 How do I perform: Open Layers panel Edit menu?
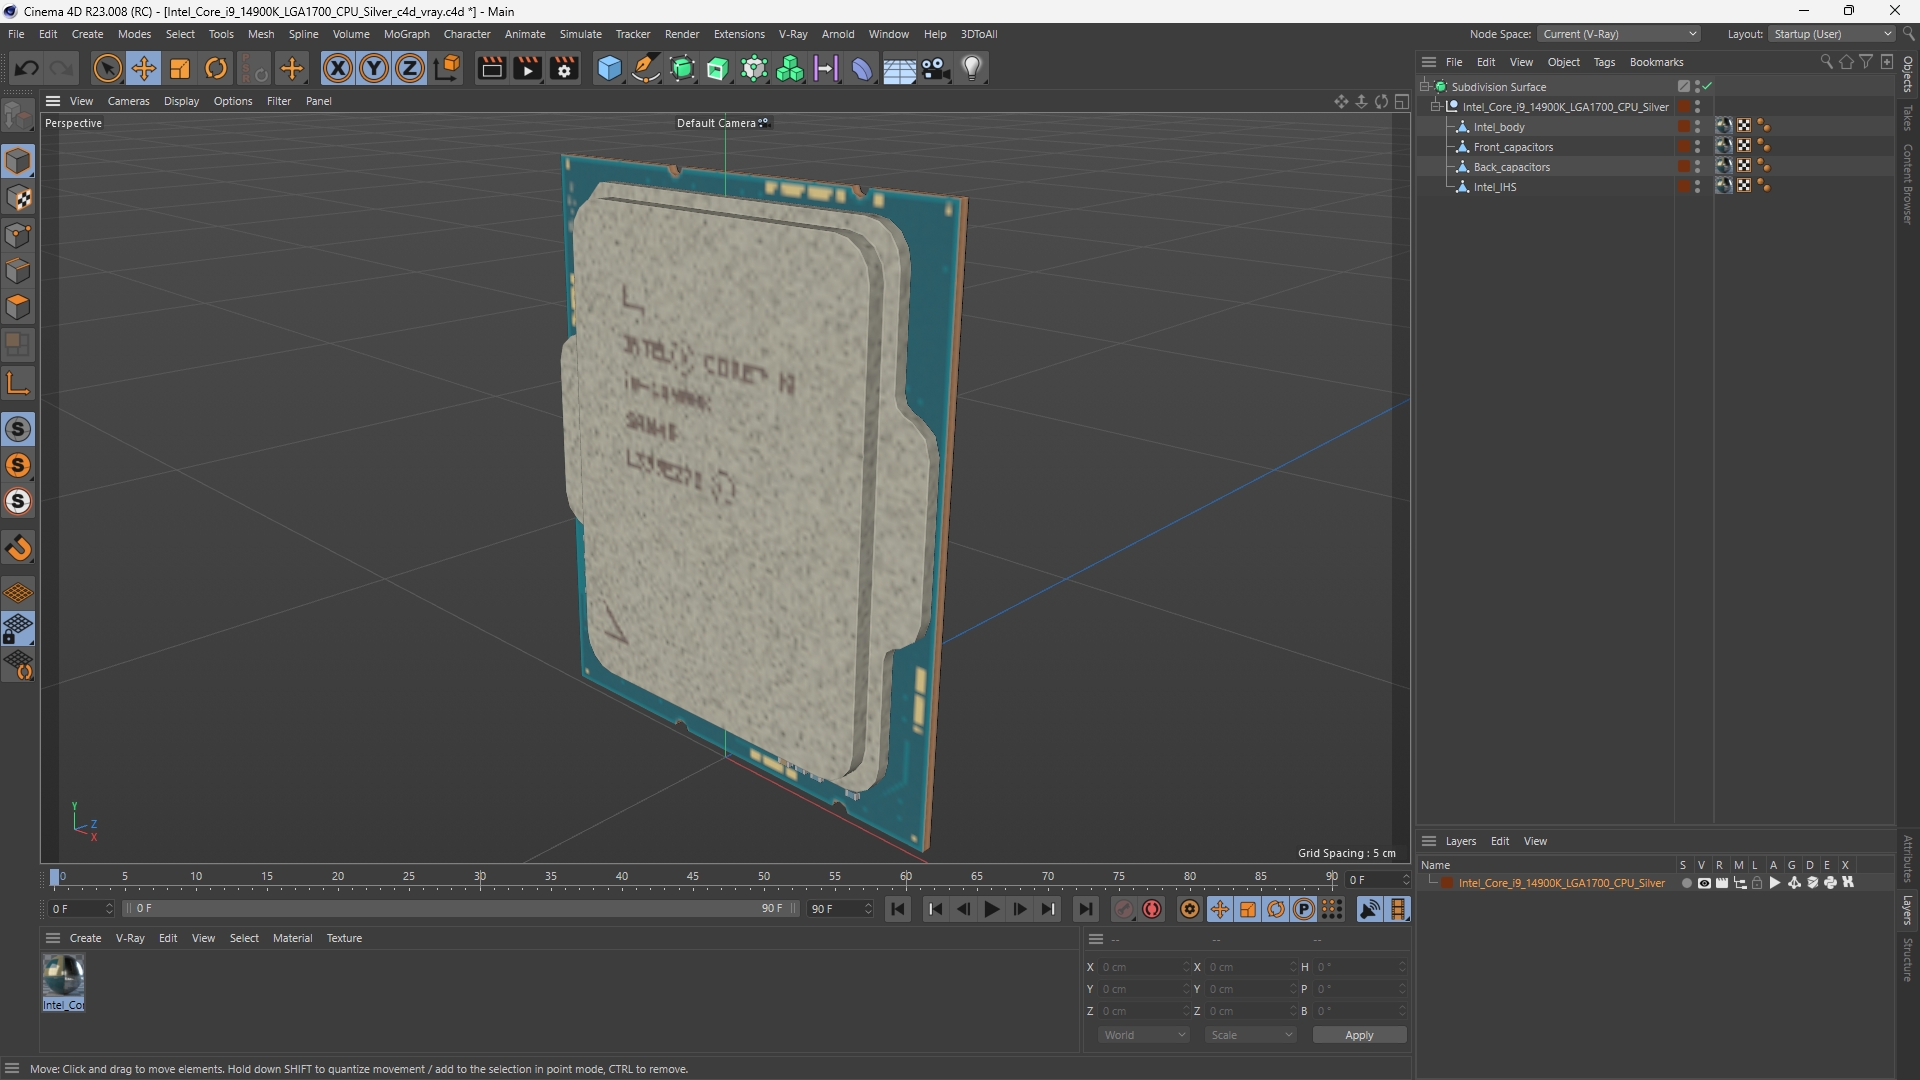pyautogui.click(x=1500, y=841)
